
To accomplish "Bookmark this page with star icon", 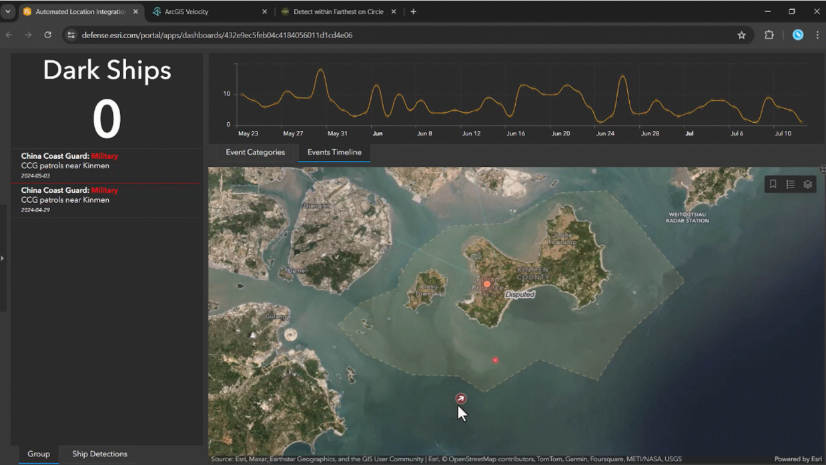I will point(741,35).
